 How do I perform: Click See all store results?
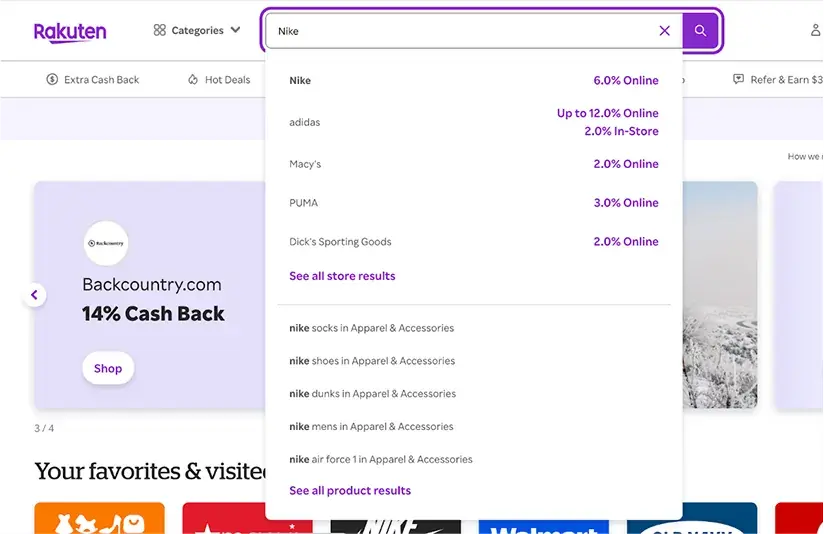[342, 276]
